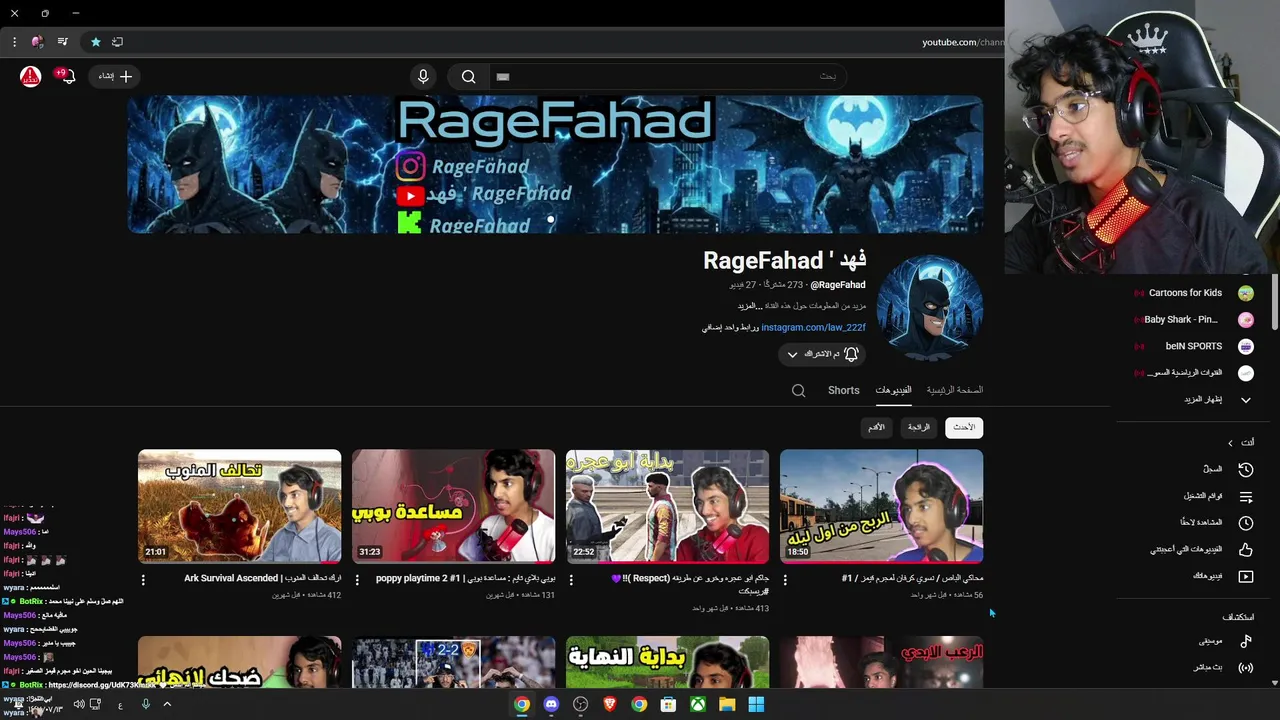Click the search magnifier button in top bar
The image size is (1280, 720).
pos(468,76)
